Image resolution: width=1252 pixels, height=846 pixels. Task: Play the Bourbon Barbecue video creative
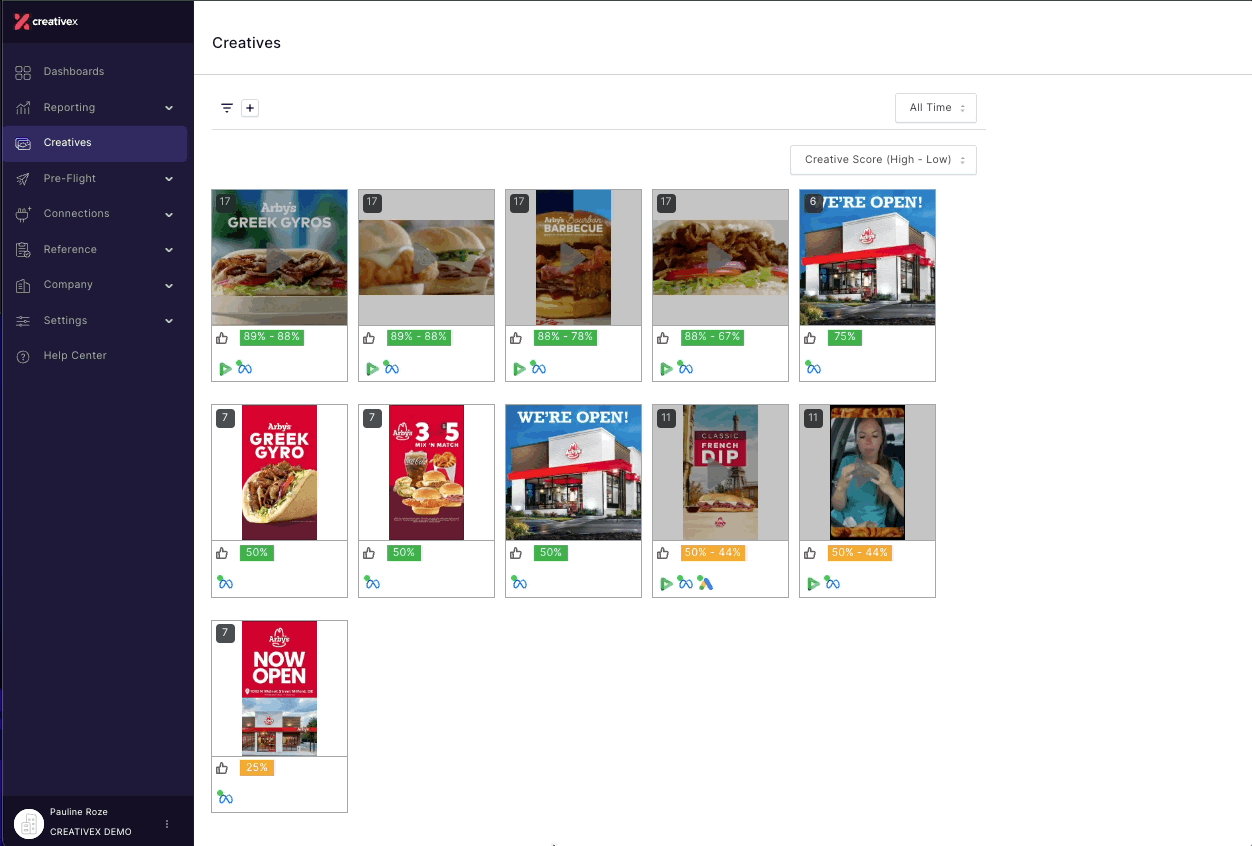tap(573, 258)
